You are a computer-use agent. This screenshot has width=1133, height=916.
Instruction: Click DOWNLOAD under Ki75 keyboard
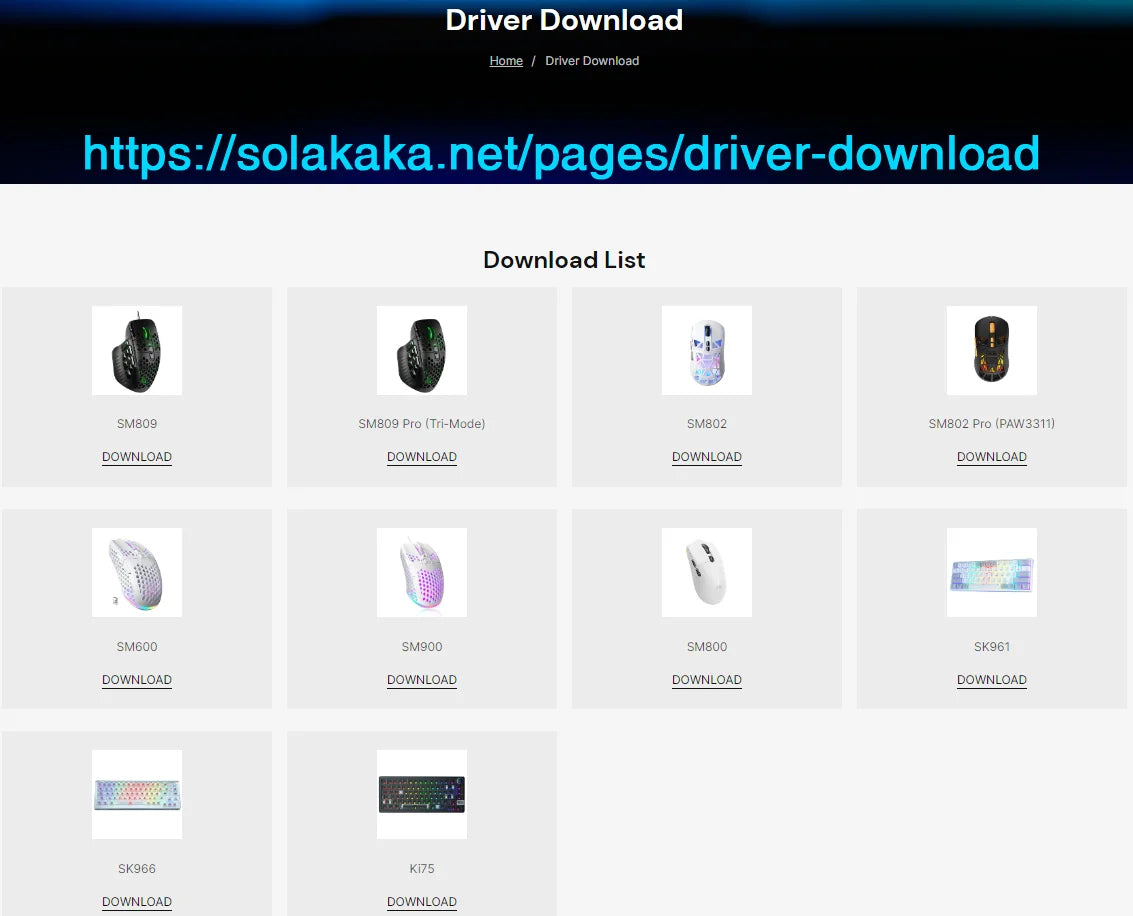pos(422,902)
